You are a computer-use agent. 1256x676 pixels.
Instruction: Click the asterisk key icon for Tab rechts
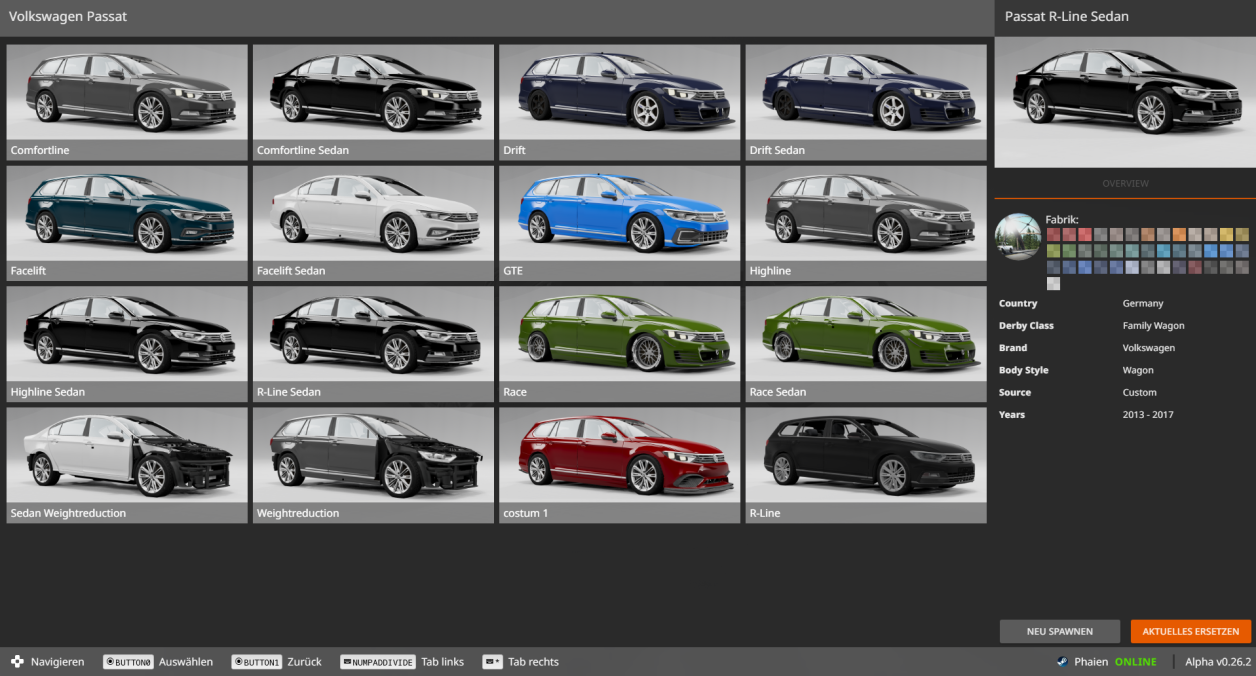[492, 662]
